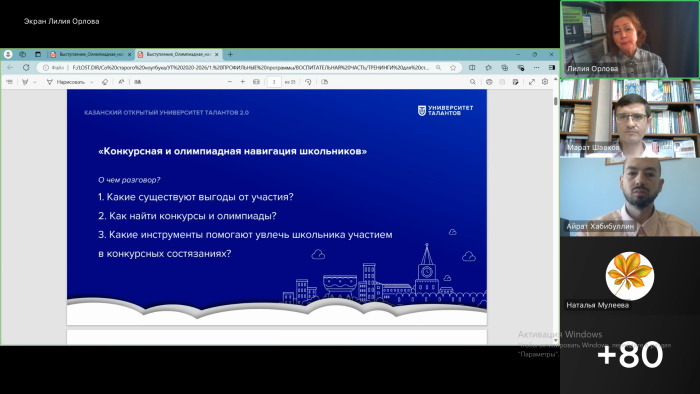This screenshot has width=700, height=394.
Task: Toggle the table of contents panel
Action: [x=9, y=82]
